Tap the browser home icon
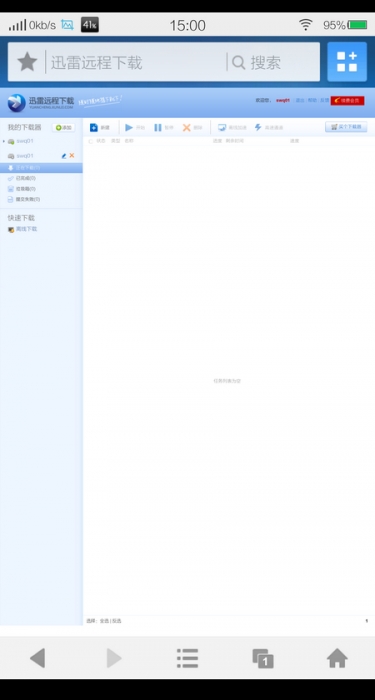Image resolution: width=375 pixels, height=700 pixels. 338,658
